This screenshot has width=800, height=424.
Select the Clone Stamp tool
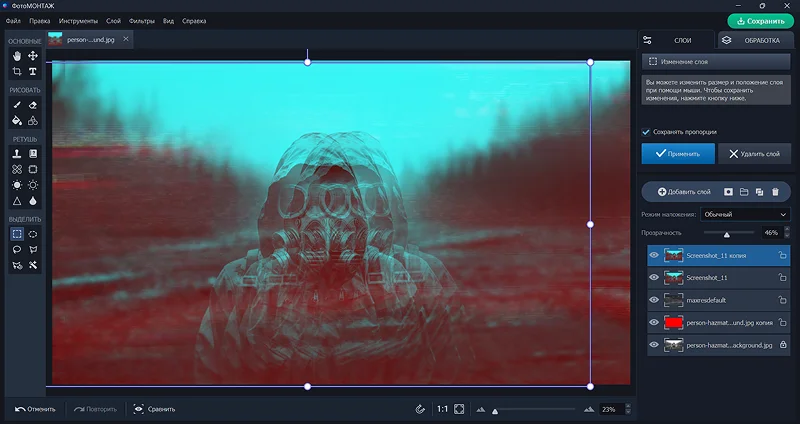pos(17,154)
